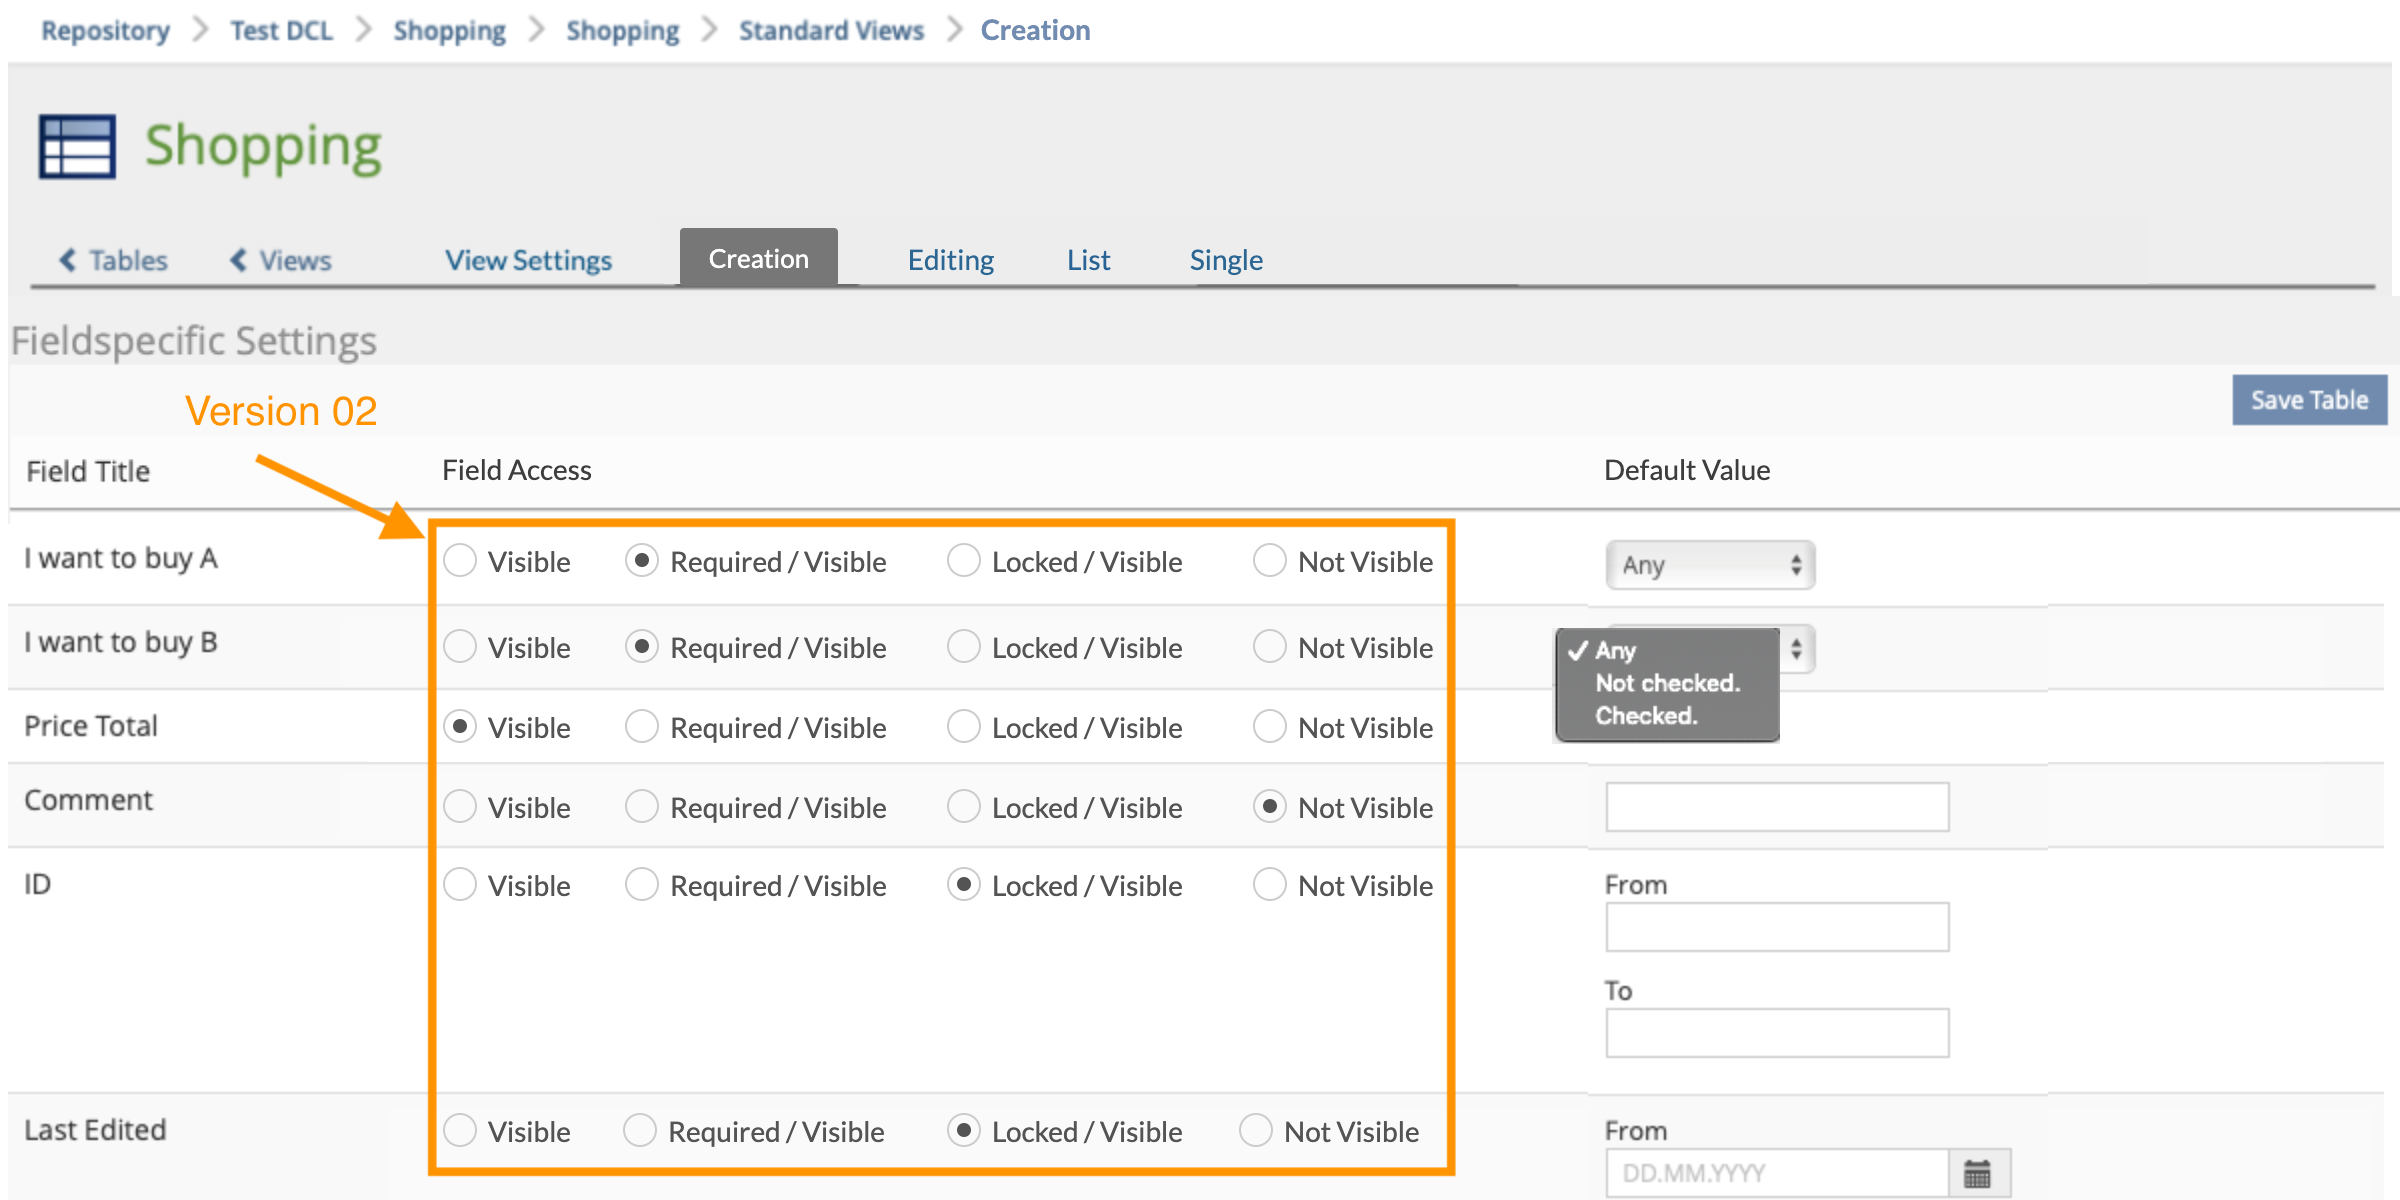Open Standard Views breadcrumb link
2400x1200 pixels.
[x=831, y=30]
